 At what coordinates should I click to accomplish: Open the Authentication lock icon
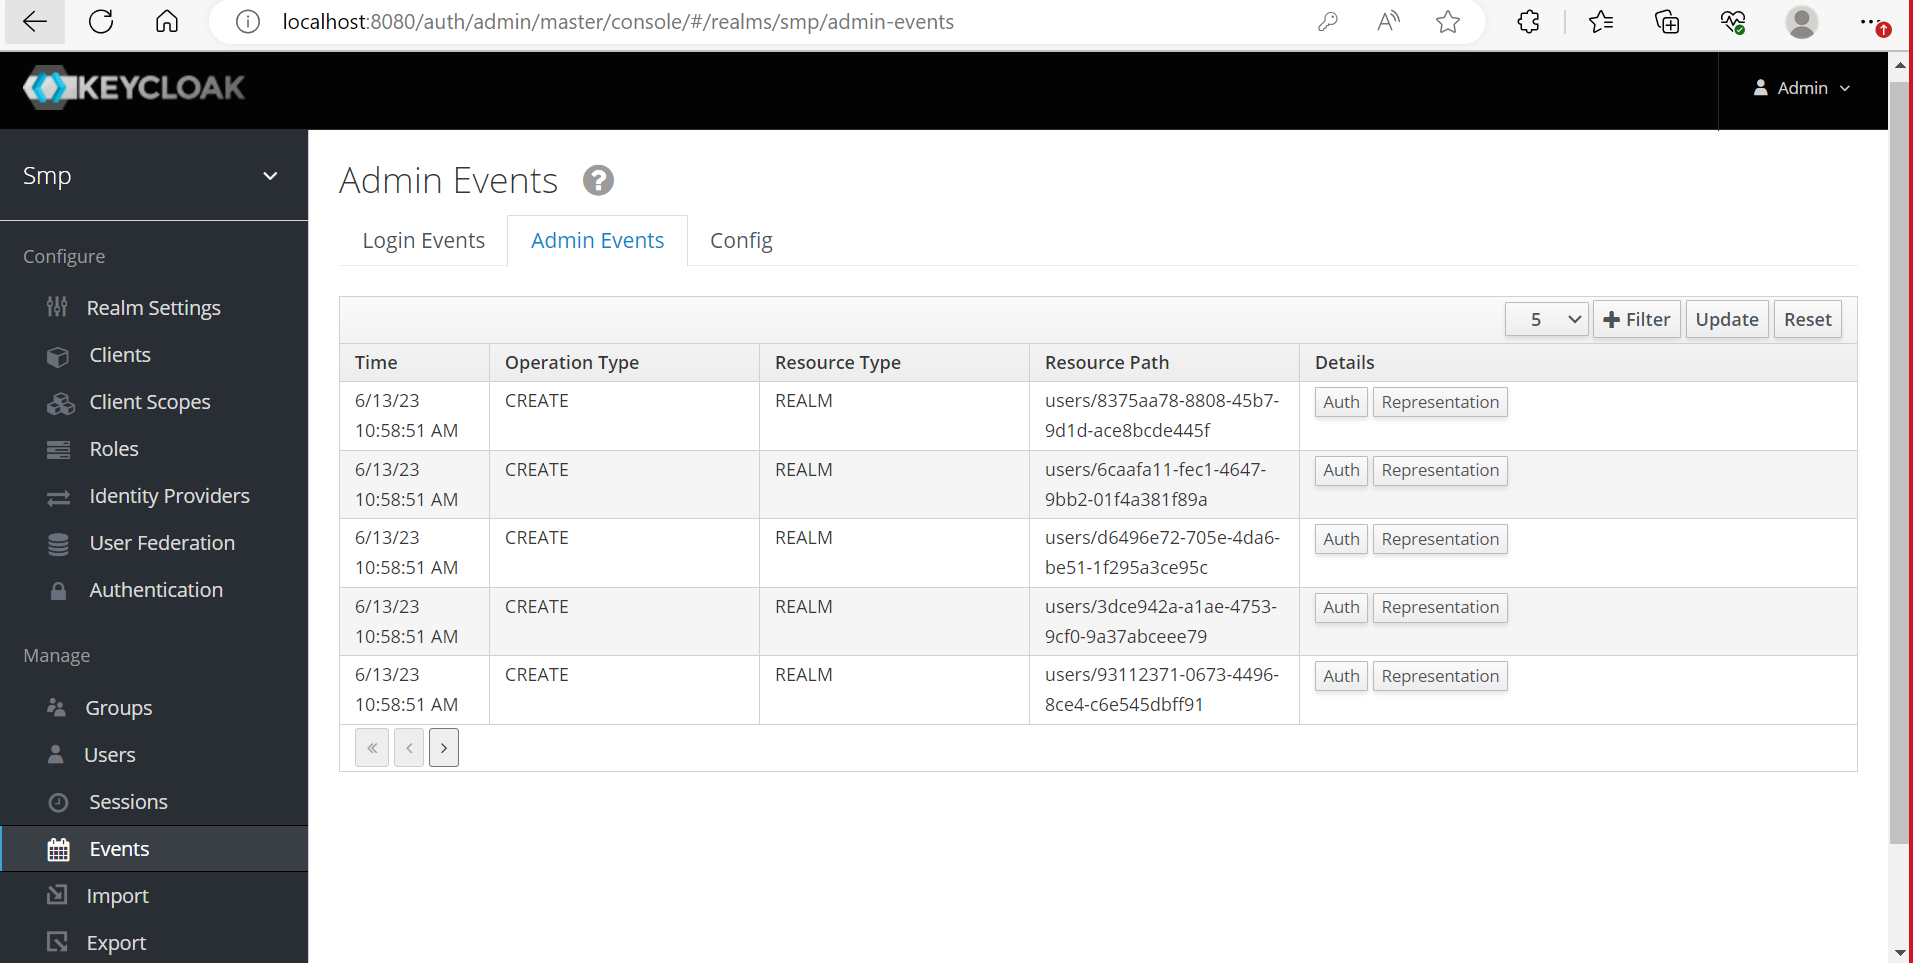tap(60, 589)
